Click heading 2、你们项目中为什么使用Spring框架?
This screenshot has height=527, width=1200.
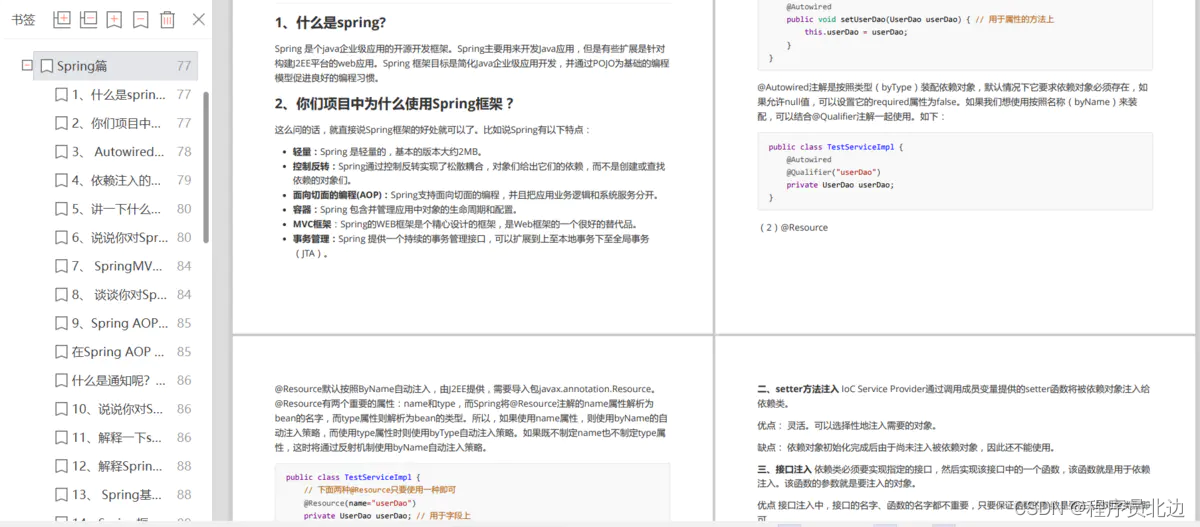[395, 103]
